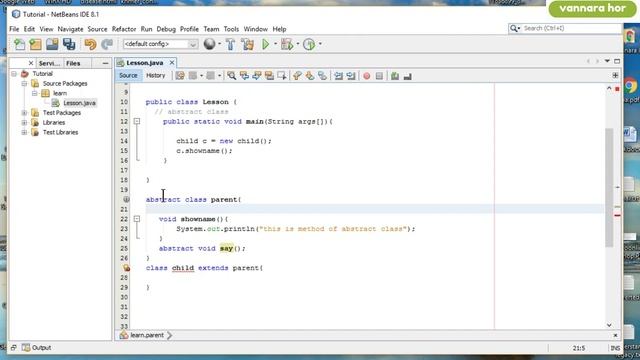Collapse the Source Packages node
Image resolution: width=640 pixels, height=360 pixels.
[x=24, y=83]
